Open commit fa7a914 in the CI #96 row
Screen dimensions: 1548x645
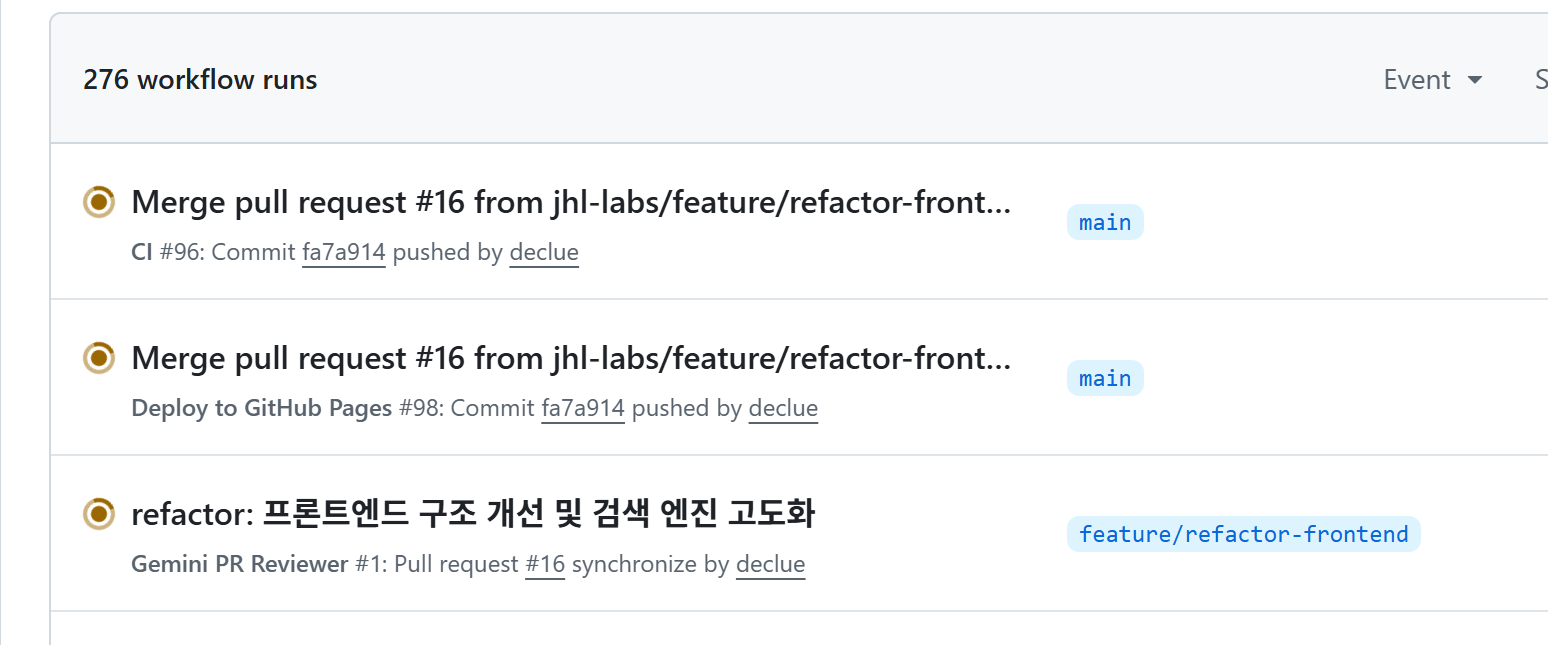tap(344, 252)
